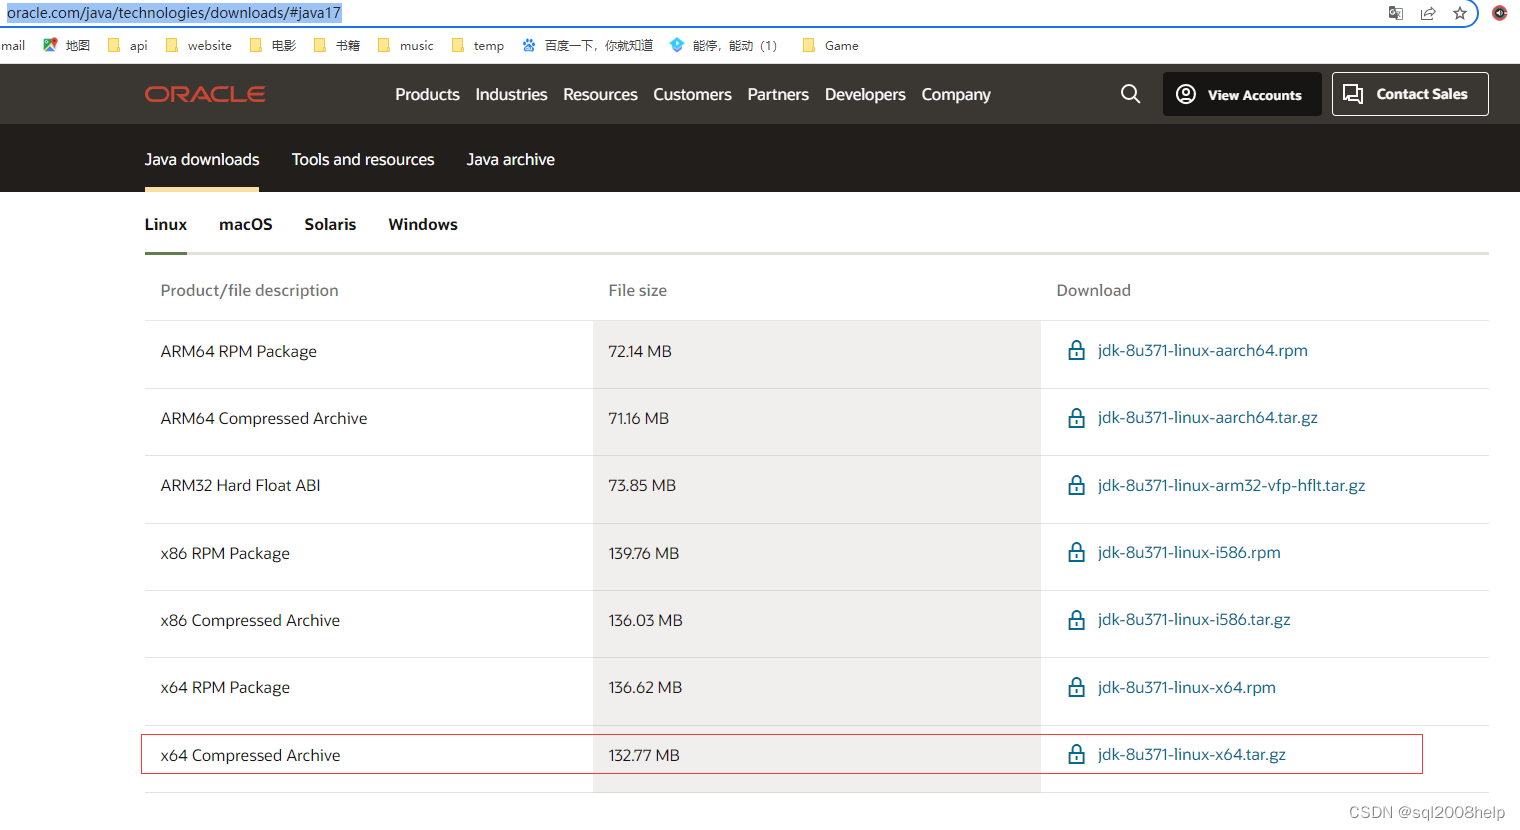Click the View Accounts button
1520x830 pixels.
point(1242,94)
